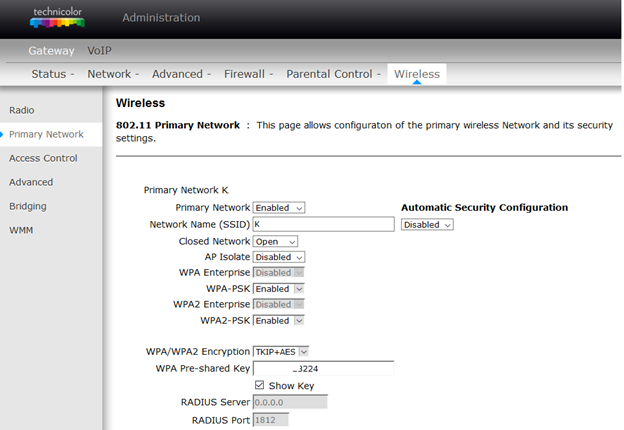
Task: Open the Parental Control menu
Action: tap(334, 74)
